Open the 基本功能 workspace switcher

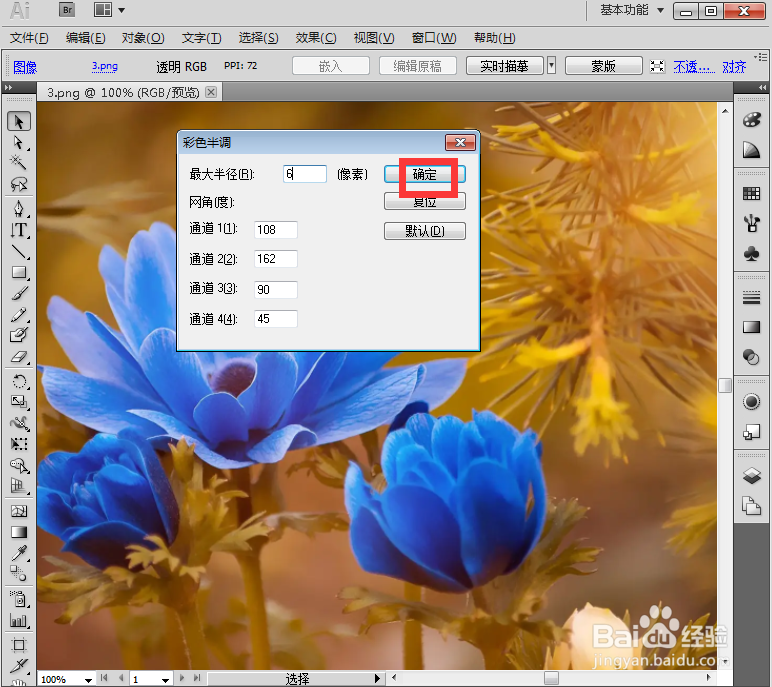(632, 10)
